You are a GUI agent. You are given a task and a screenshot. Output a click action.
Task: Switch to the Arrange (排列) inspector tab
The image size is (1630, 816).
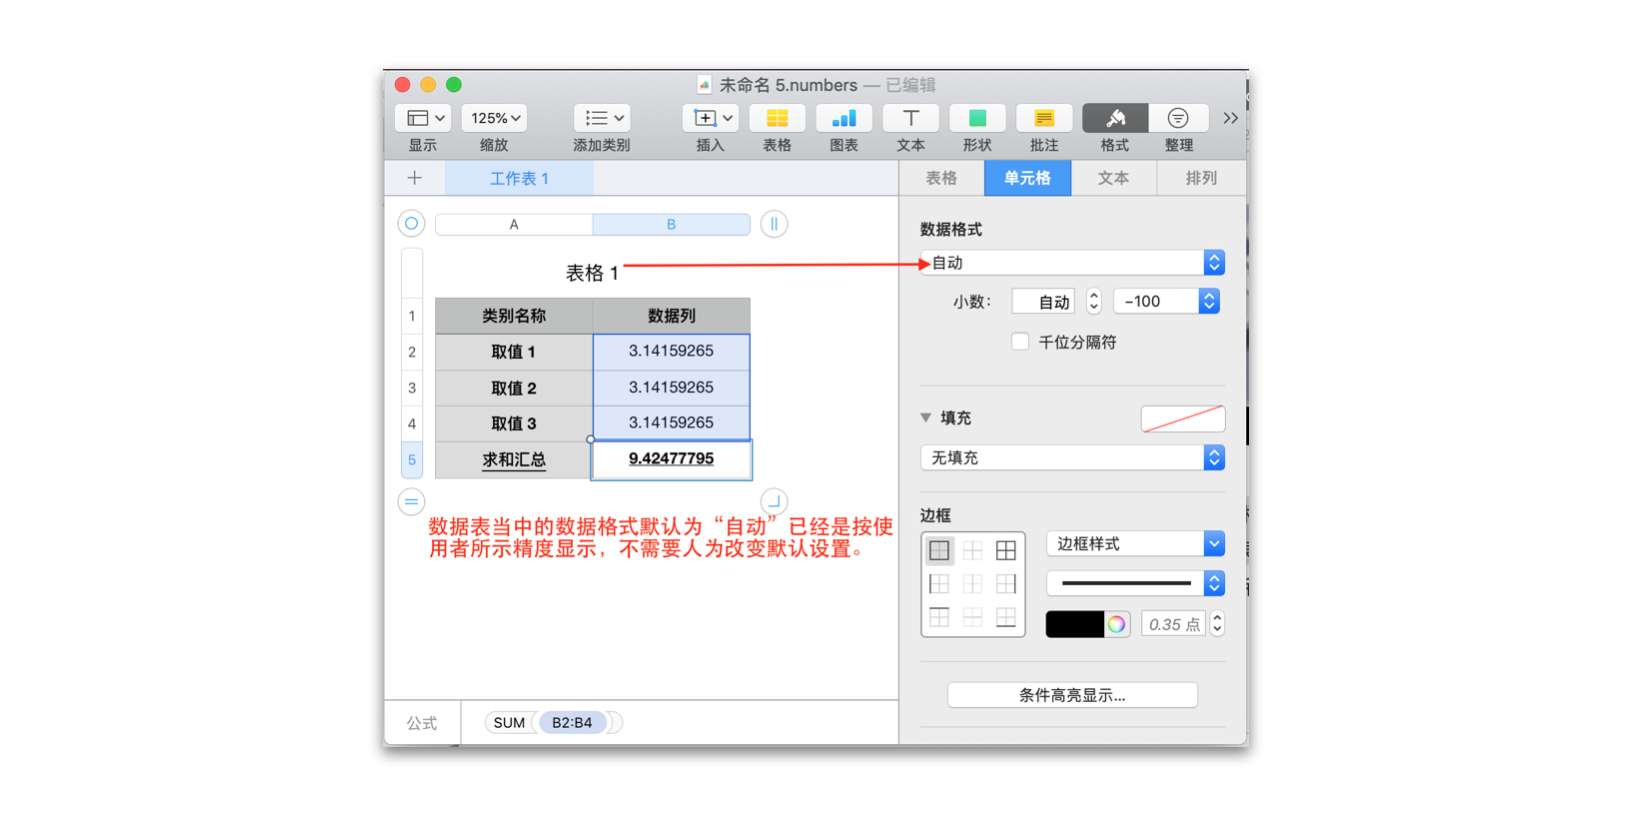(x=1201, y=178)
